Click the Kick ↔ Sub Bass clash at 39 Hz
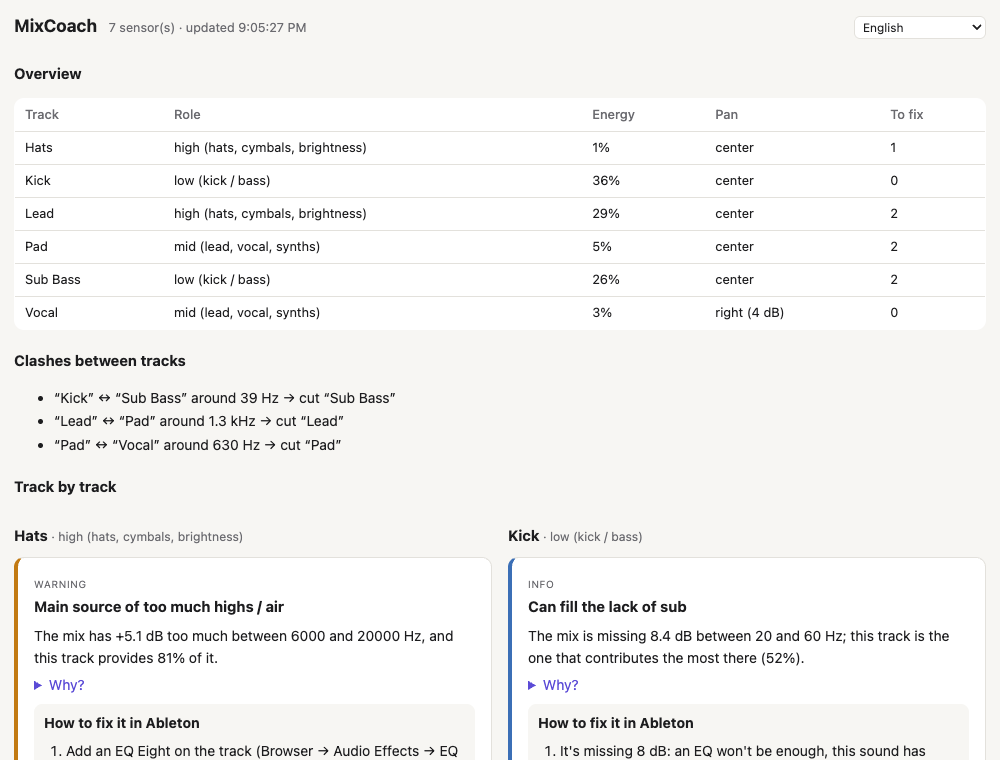 click(224, 398)
